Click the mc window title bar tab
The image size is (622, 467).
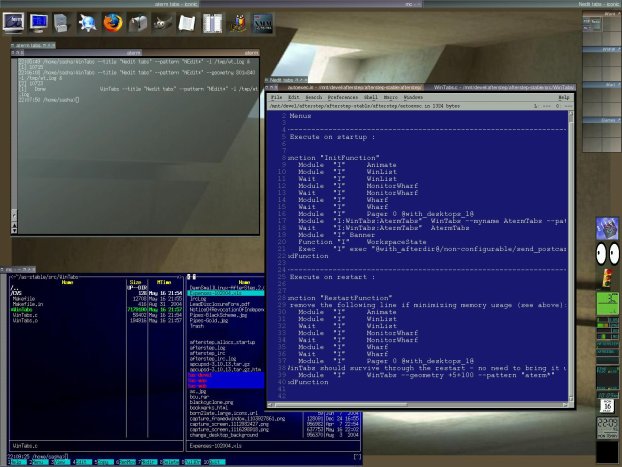coord(18,269)
